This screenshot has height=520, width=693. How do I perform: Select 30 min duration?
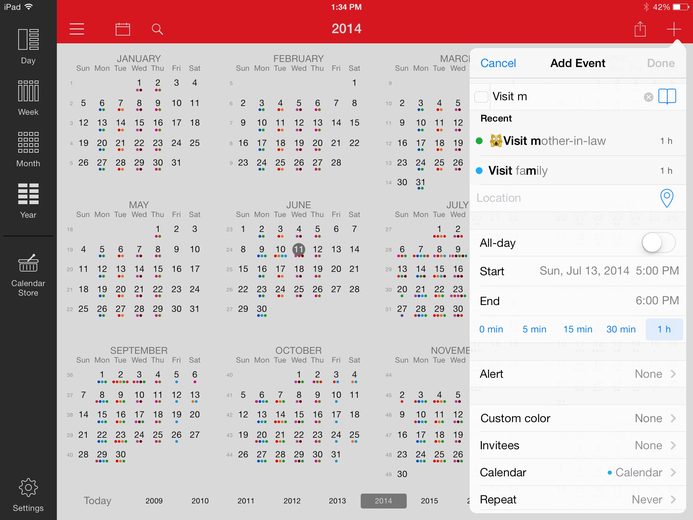tap(621, 329)
